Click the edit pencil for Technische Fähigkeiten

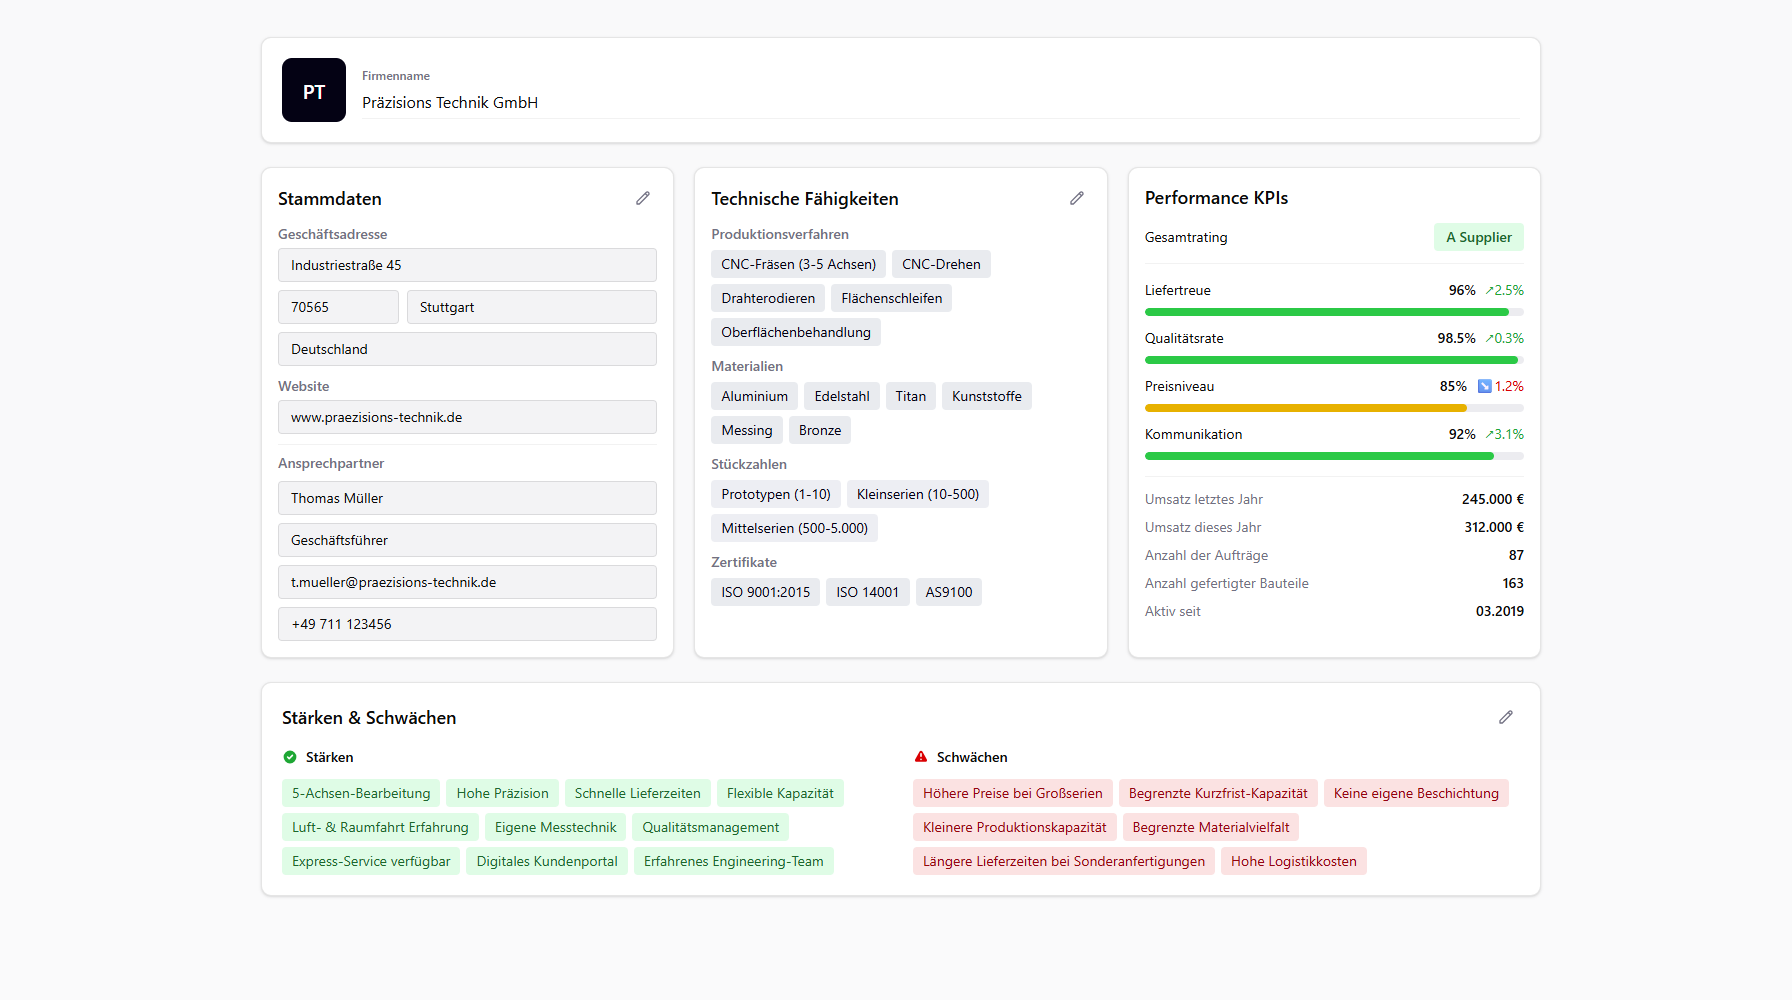coord(1076,198)
